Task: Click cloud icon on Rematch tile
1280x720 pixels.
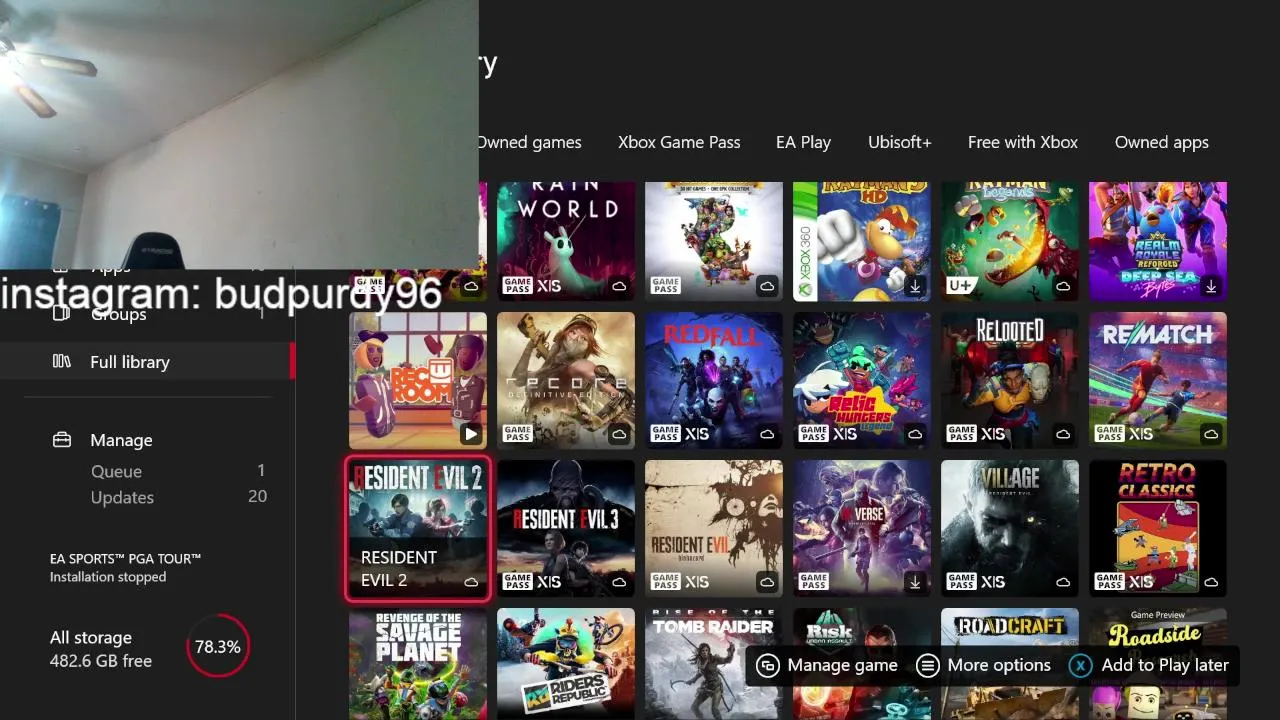Action: [1211, 434]
